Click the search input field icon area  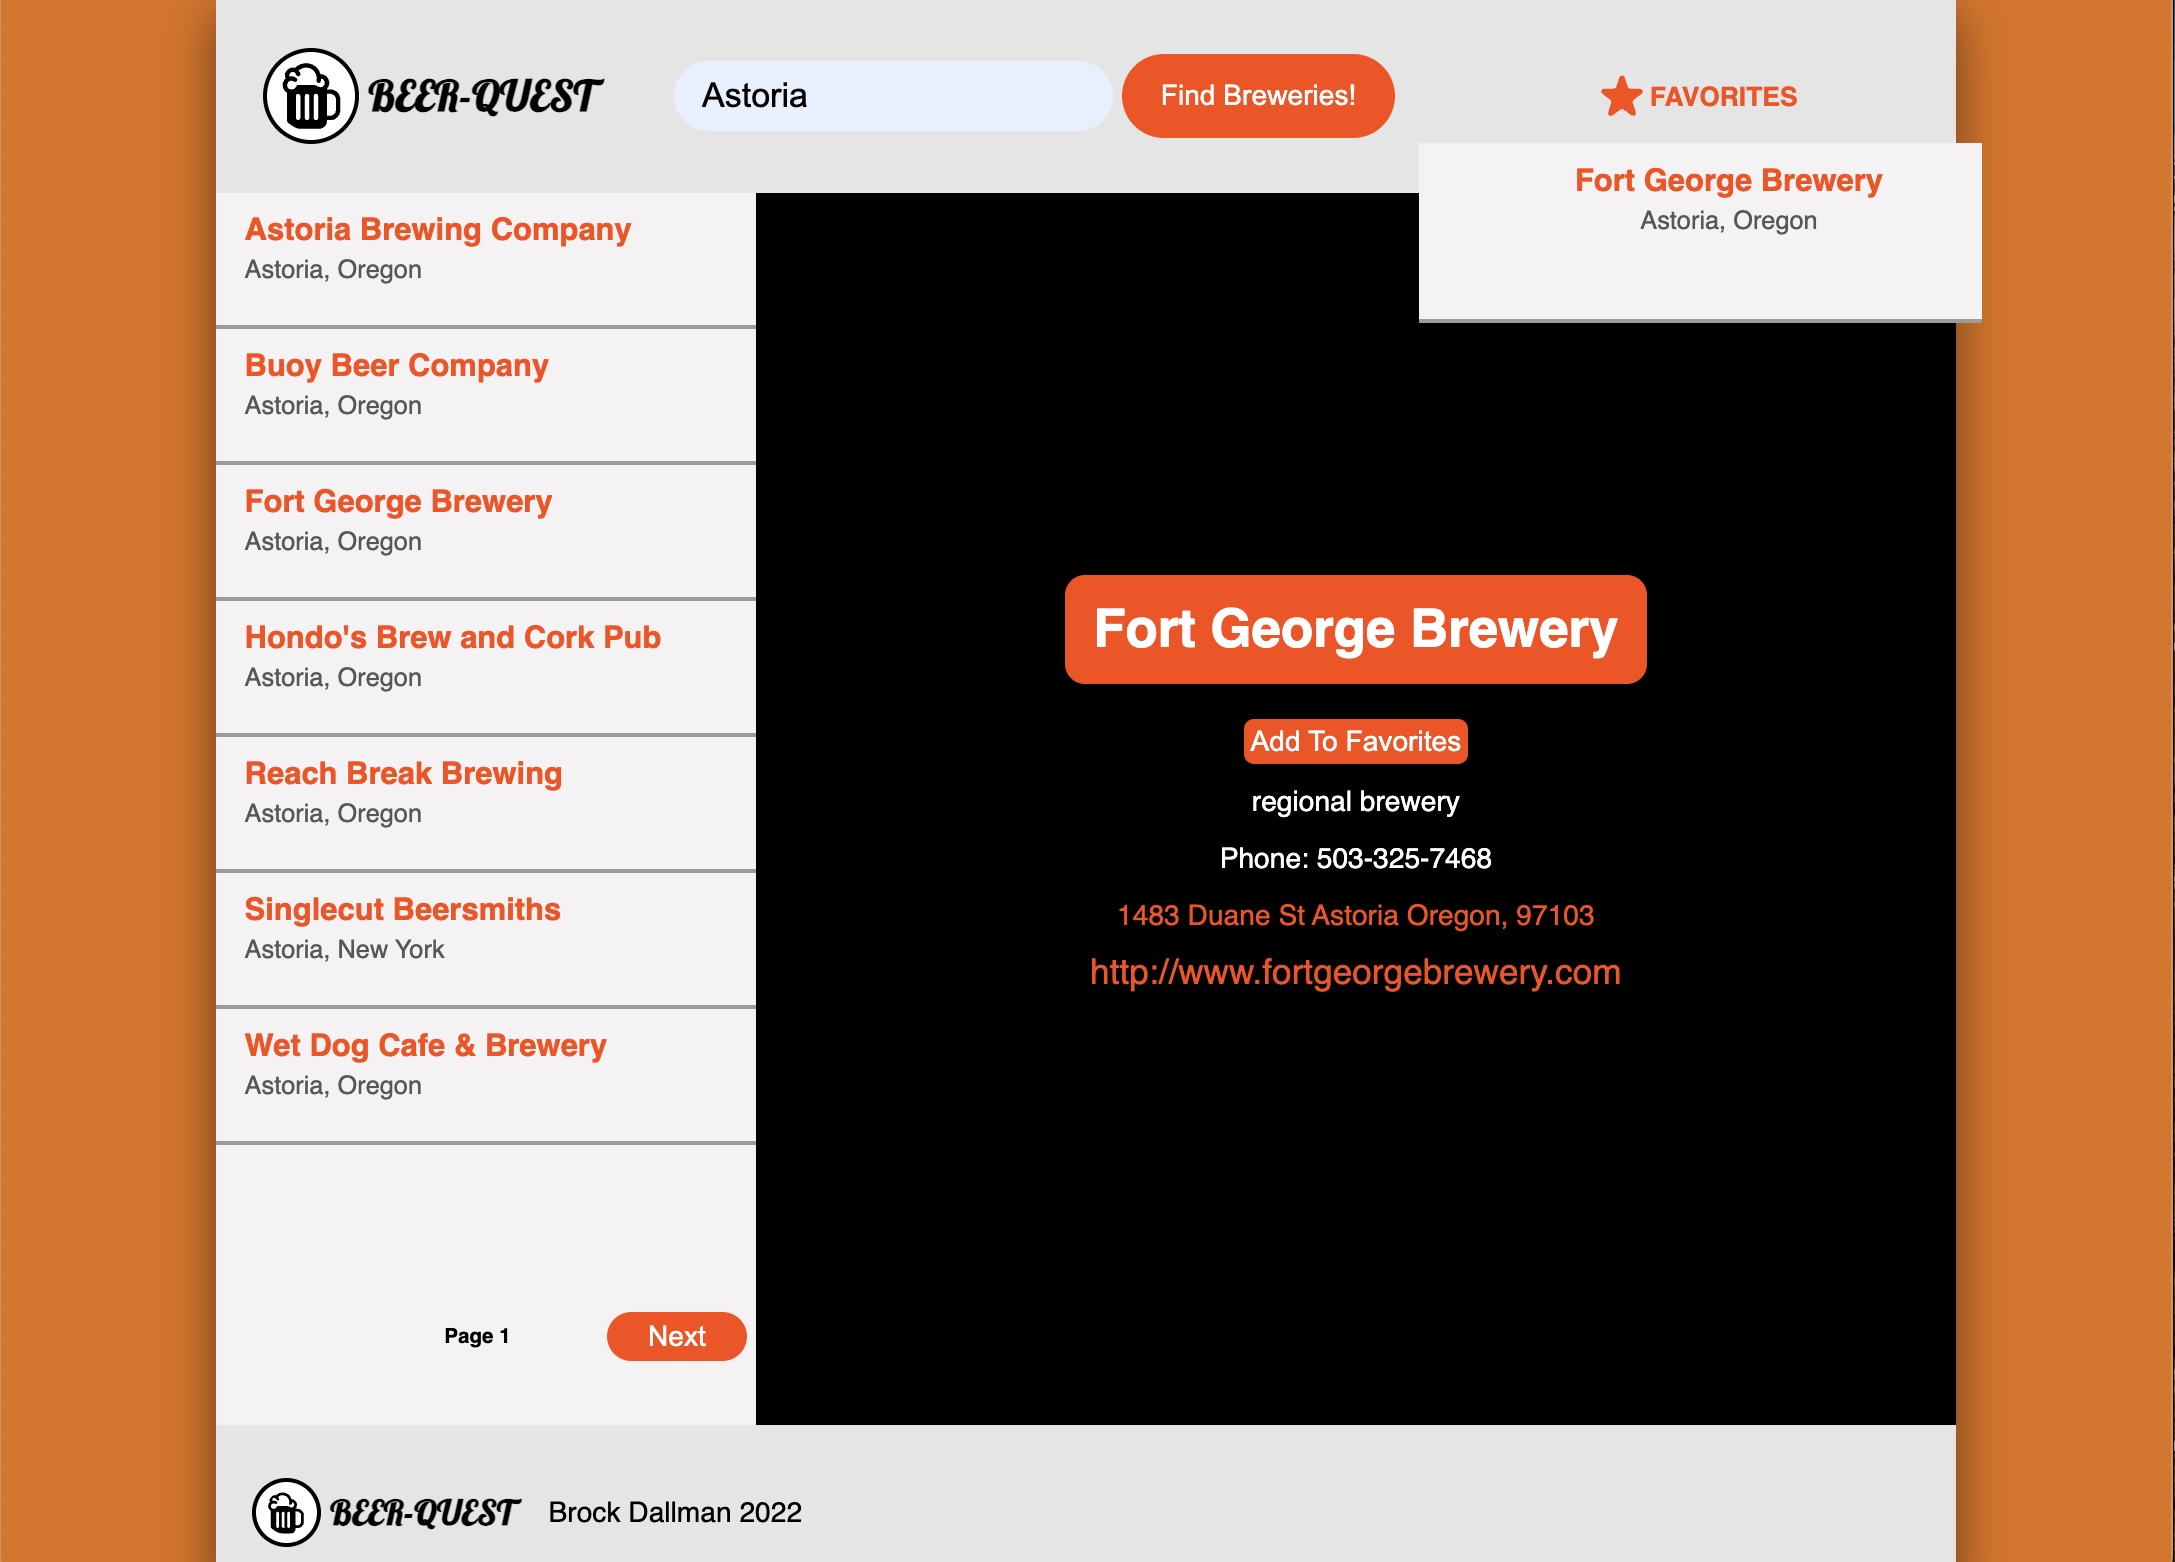tap(890, 96)
